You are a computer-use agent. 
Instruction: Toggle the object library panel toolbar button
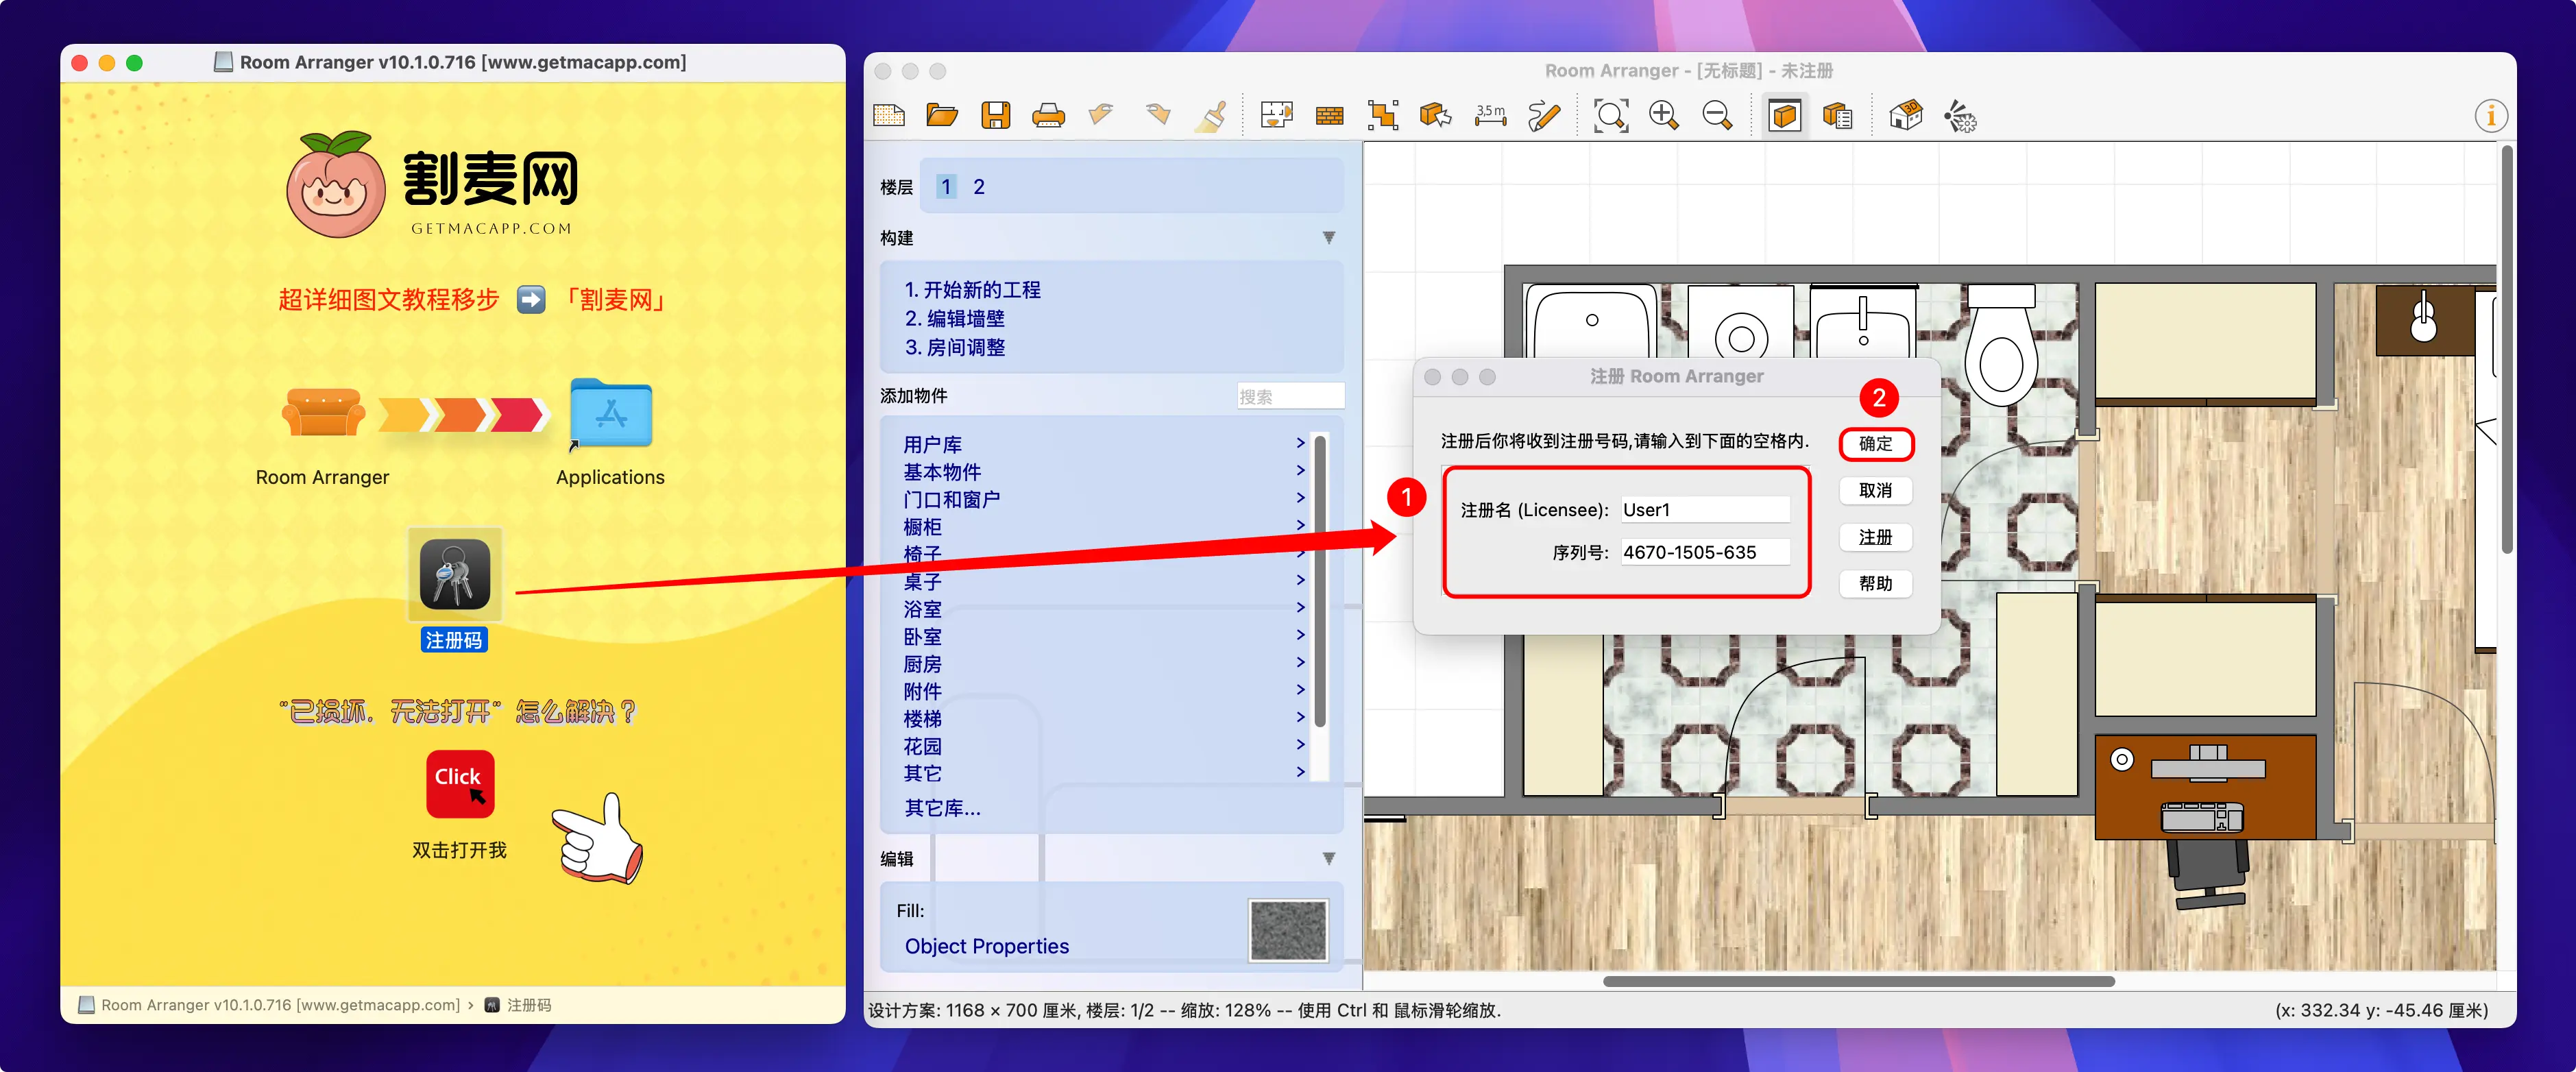tap(1785, 116)
